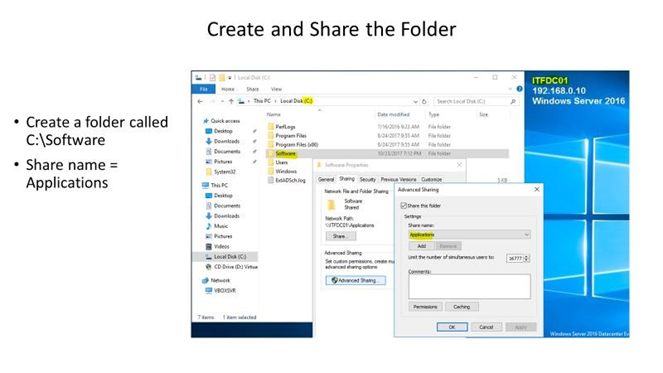Open the Videos folder in sidebar
The image size is (663, 373).
pyautogui.click(x=221, y=246)
